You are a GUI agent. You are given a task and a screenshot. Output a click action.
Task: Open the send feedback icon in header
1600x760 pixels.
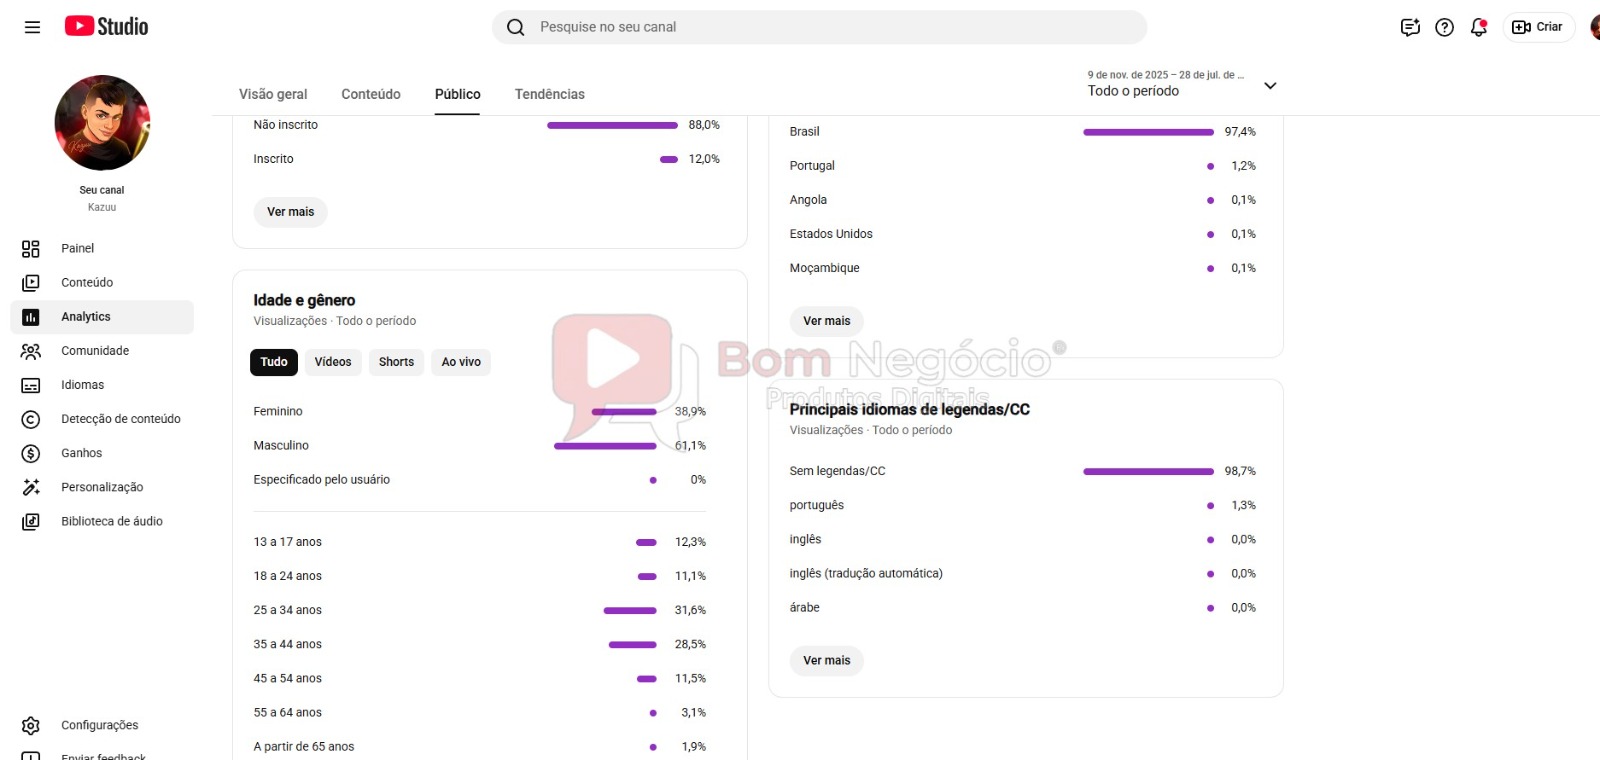(1410, 27)
